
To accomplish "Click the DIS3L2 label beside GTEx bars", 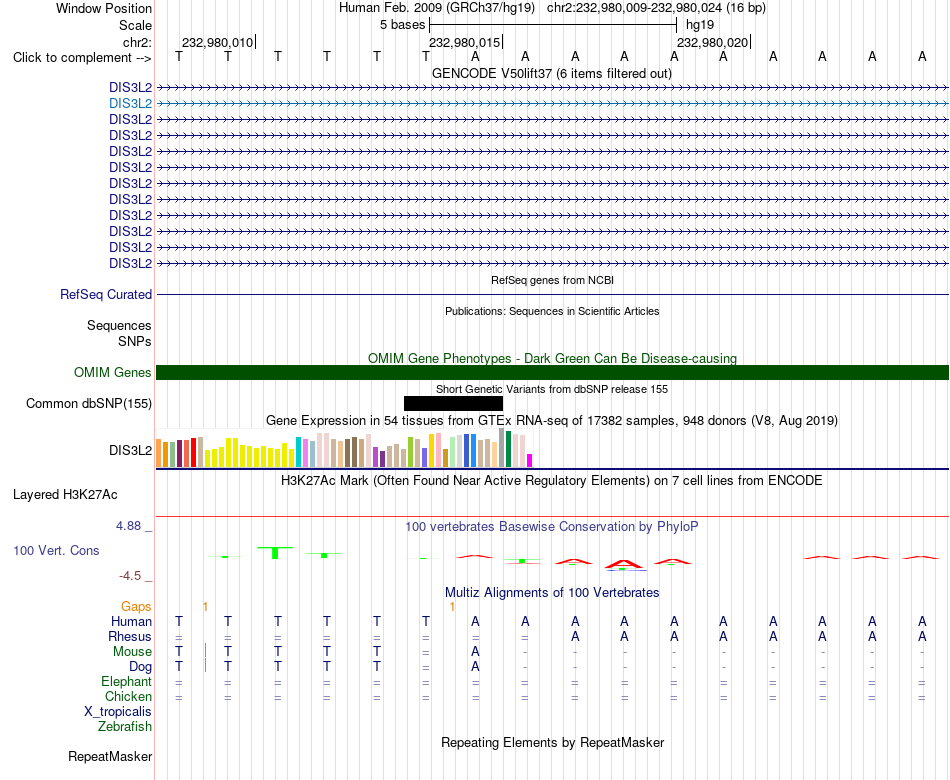I will coord(130,450).
